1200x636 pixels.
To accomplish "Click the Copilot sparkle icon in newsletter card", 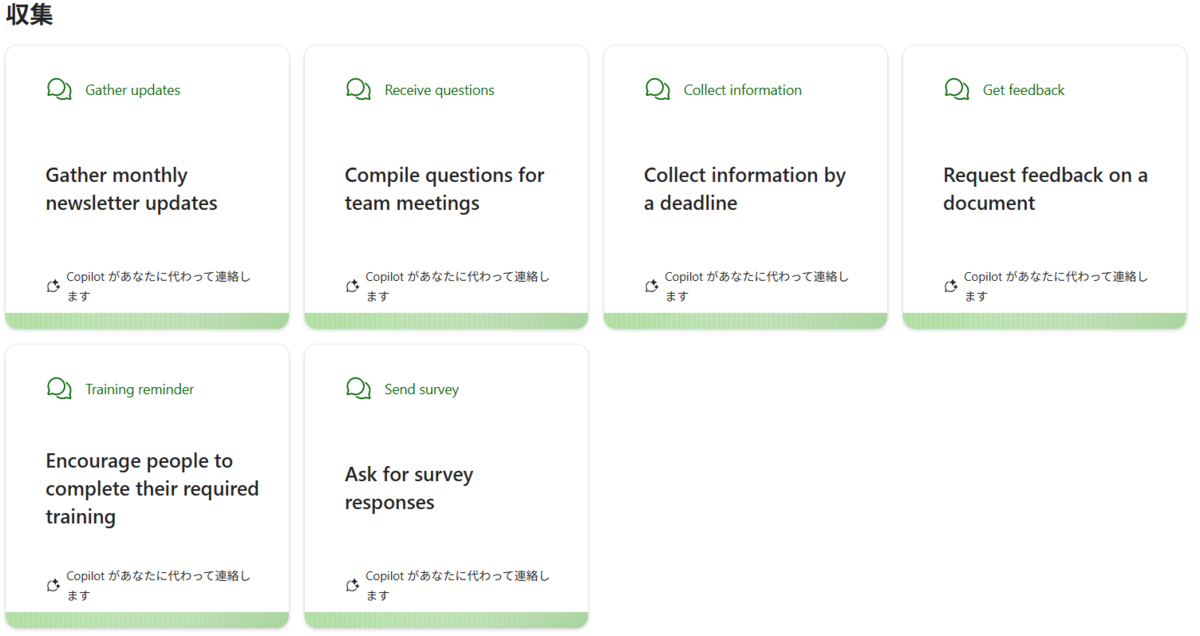I will 54,286.
